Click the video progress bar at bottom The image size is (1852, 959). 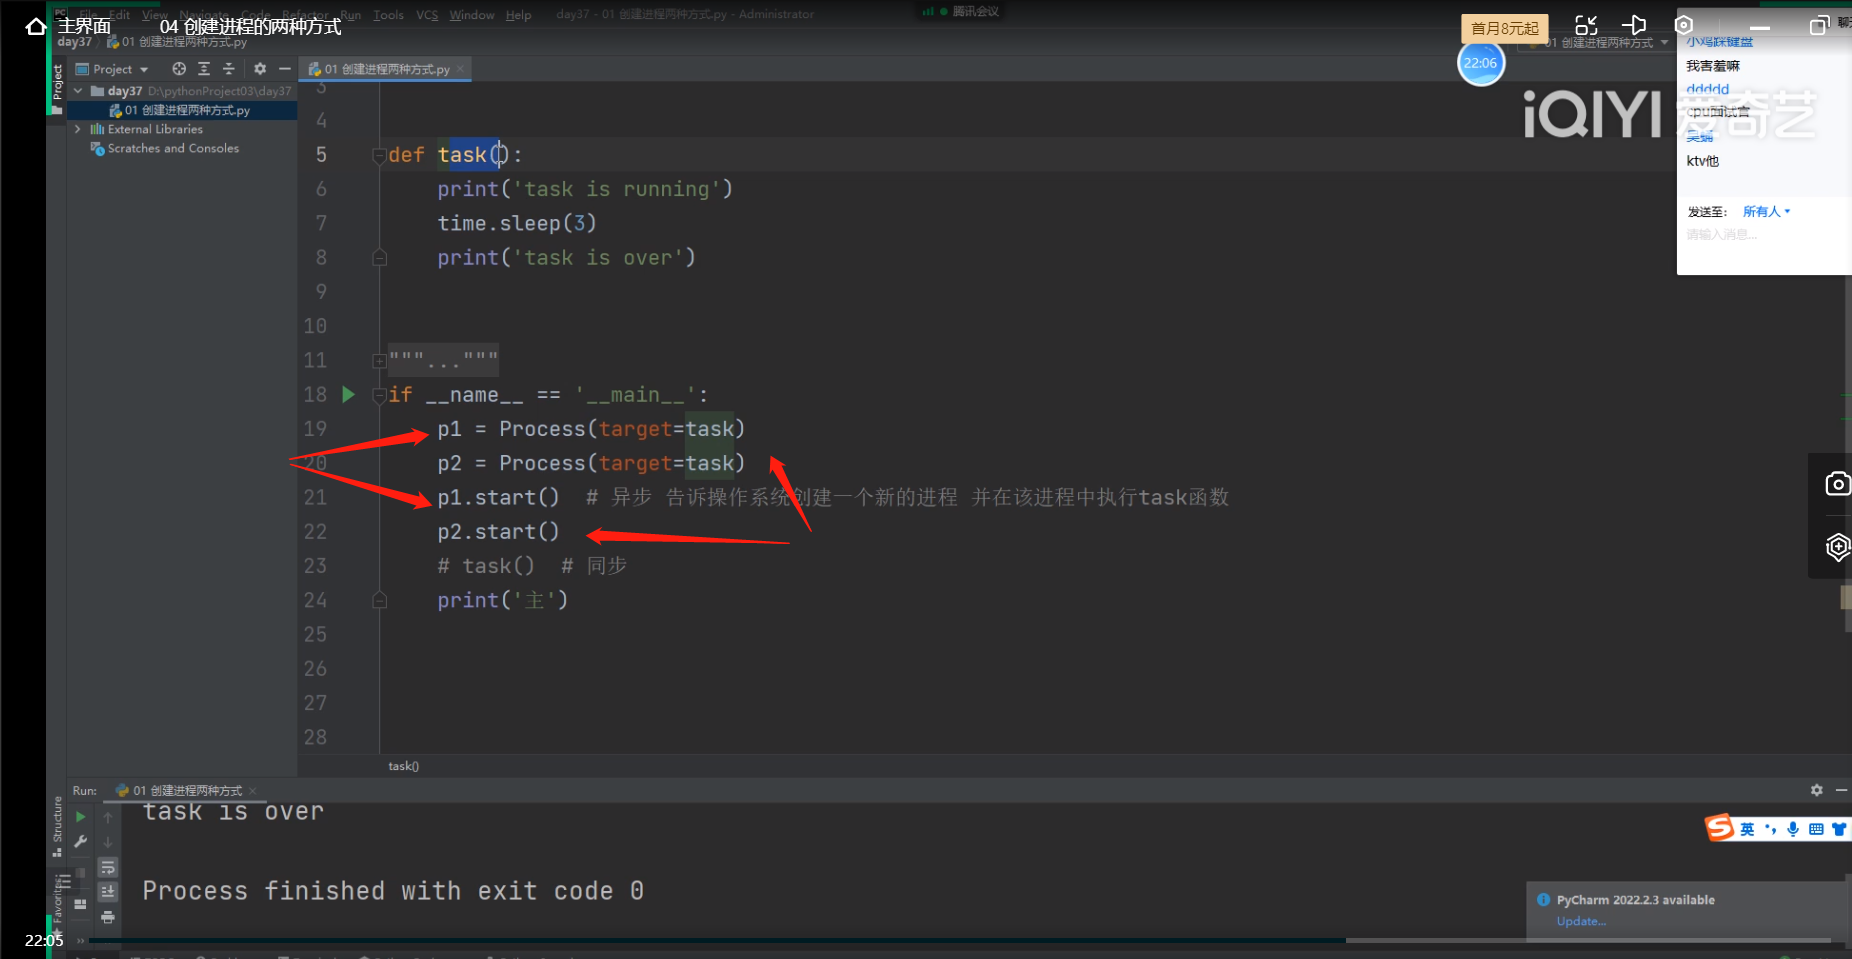tap(960, 940)
